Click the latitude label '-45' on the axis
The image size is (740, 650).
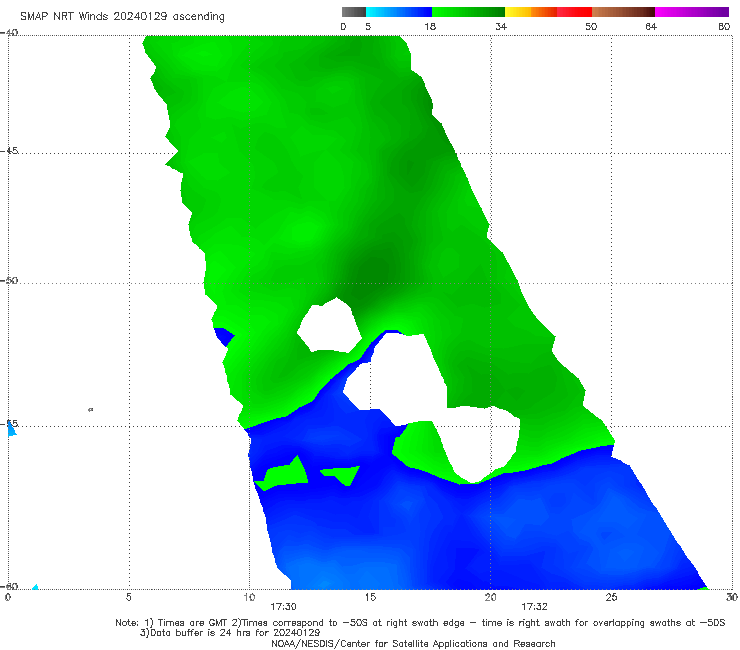click(x=10, y=151)
